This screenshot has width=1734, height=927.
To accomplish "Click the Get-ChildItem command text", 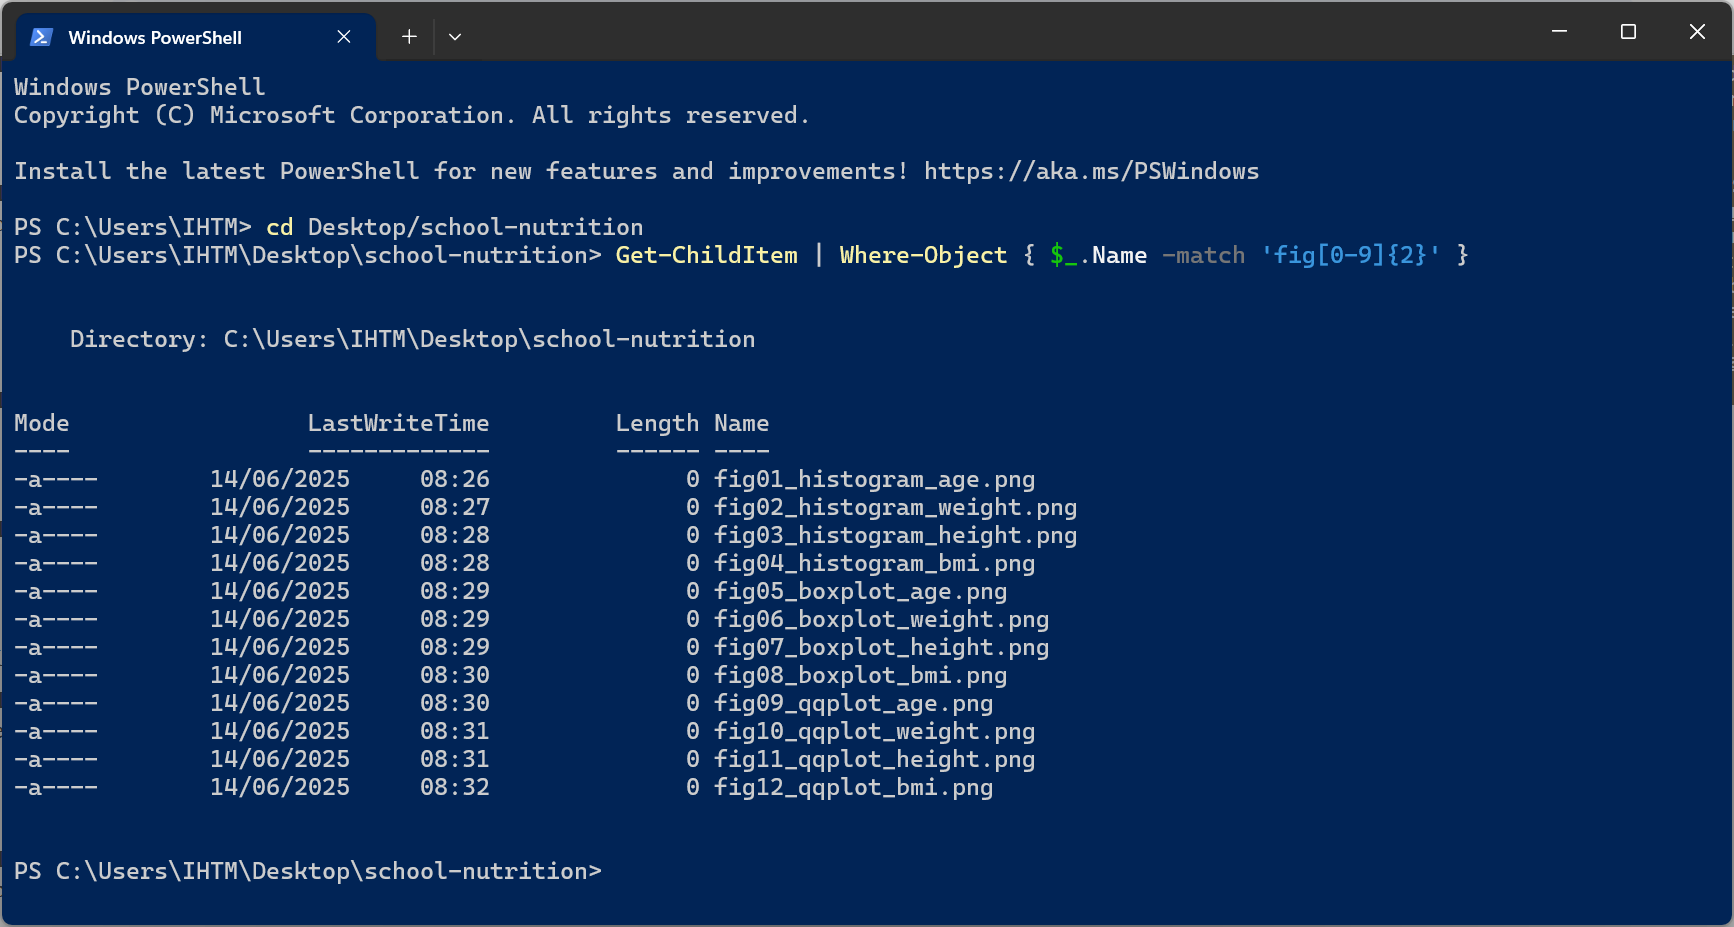I will pyautogui.click(x=707, y=255).
